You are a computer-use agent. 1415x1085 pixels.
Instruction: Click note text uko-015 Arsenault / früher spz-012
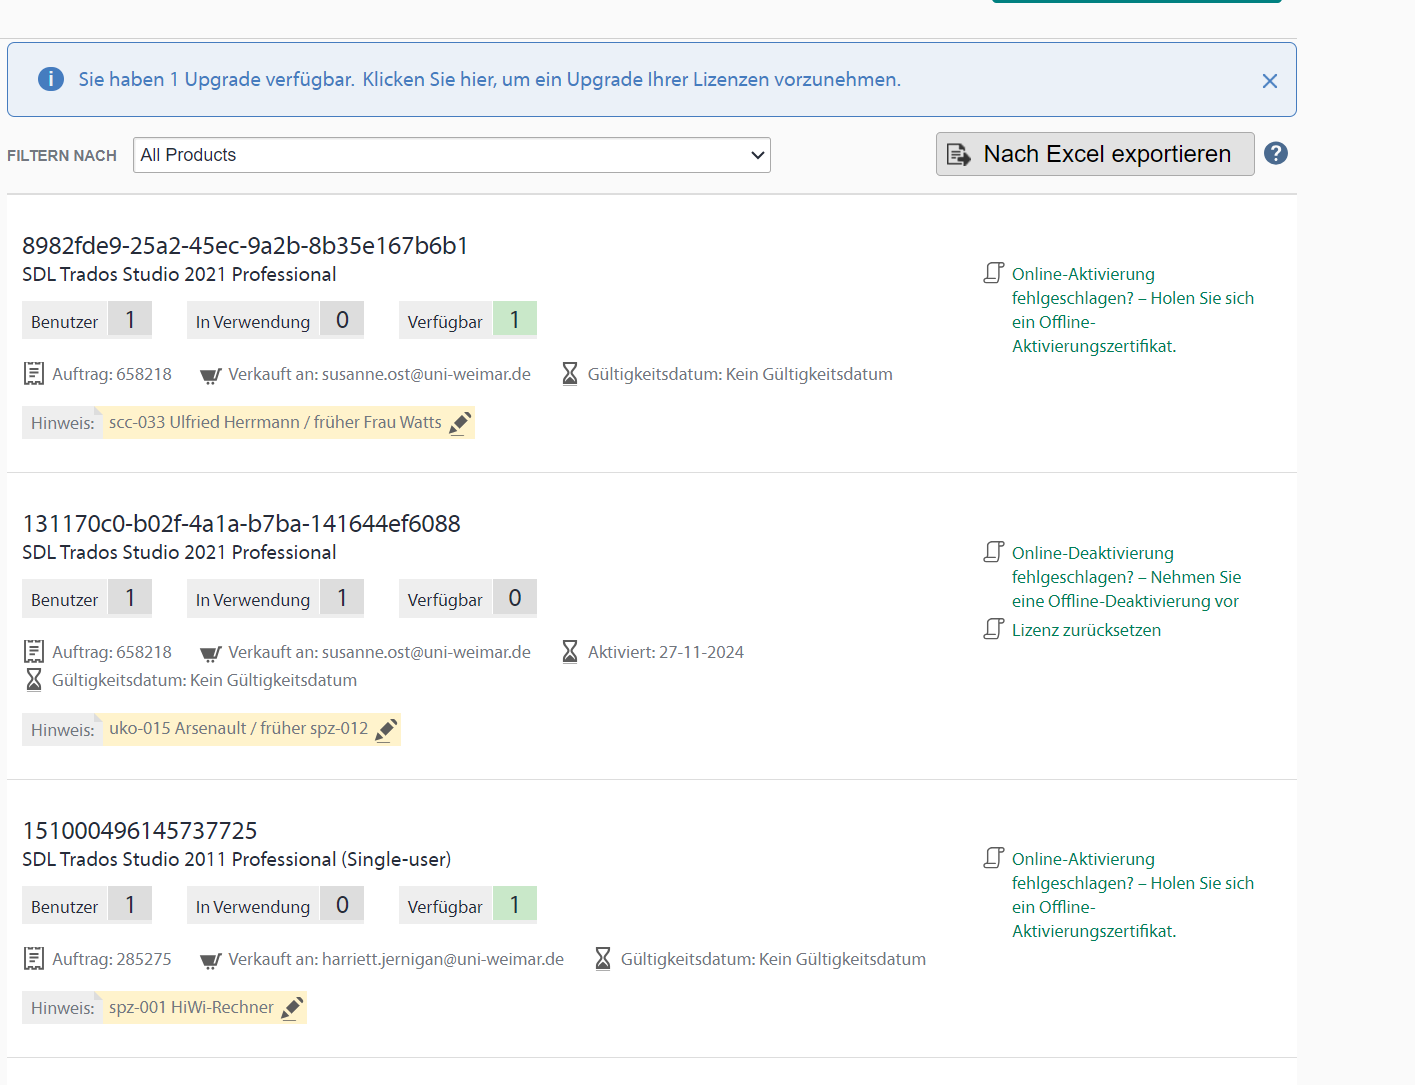(x=238, y=728)
